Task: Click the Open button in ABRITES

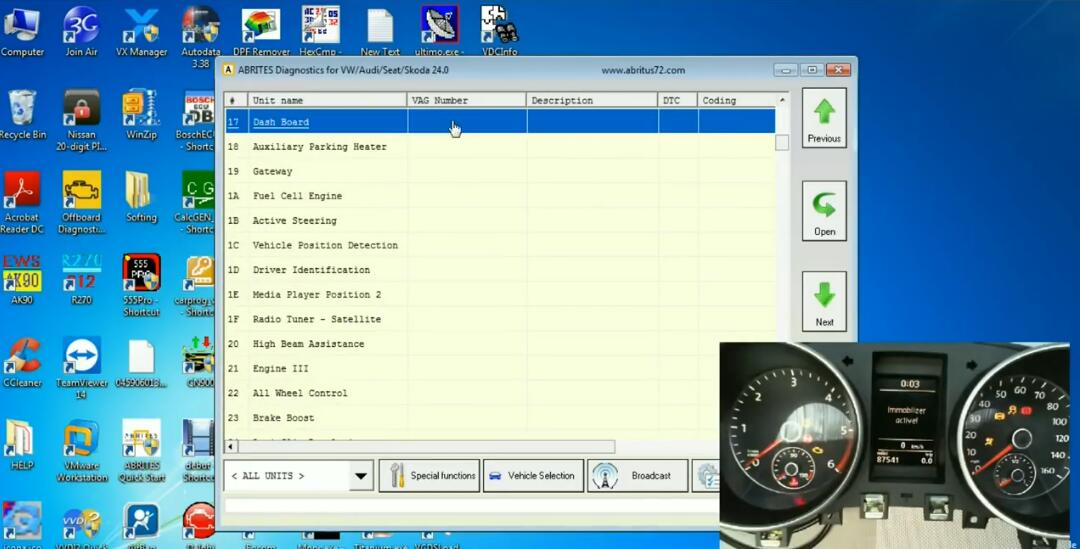Action: (x=824, y=210)
